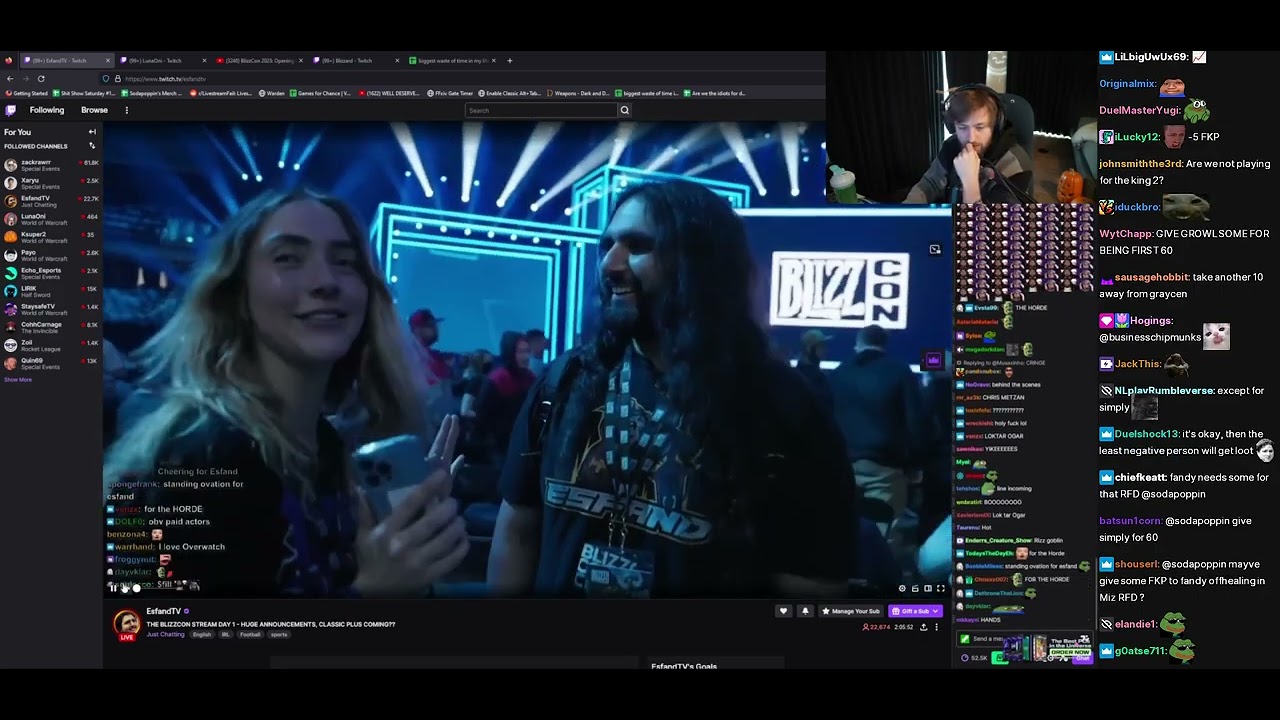
Task: Mute the stream volume icon
Action: tap(125, 588)
